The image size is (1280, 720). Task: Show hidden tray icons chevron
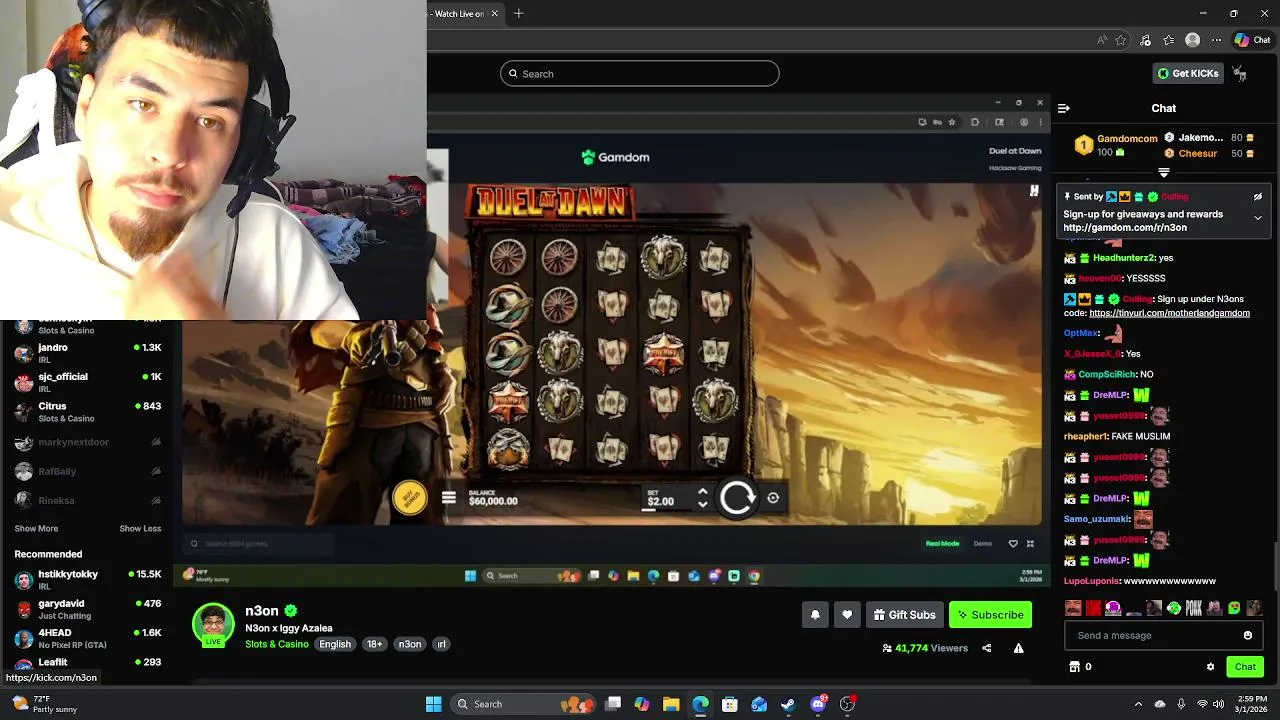1138,704
